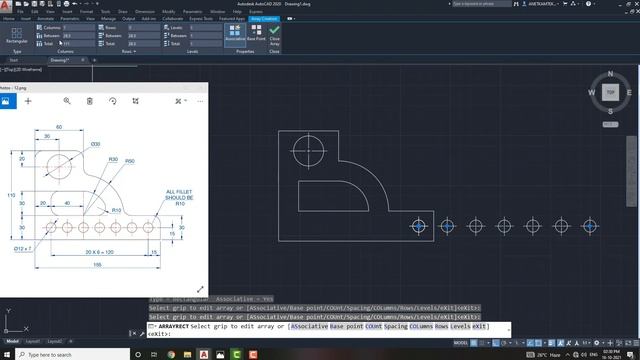This screenshot has width=640, height=360.
Task: Open the Photos app edit & create dropdown
Action: [181, 101]
